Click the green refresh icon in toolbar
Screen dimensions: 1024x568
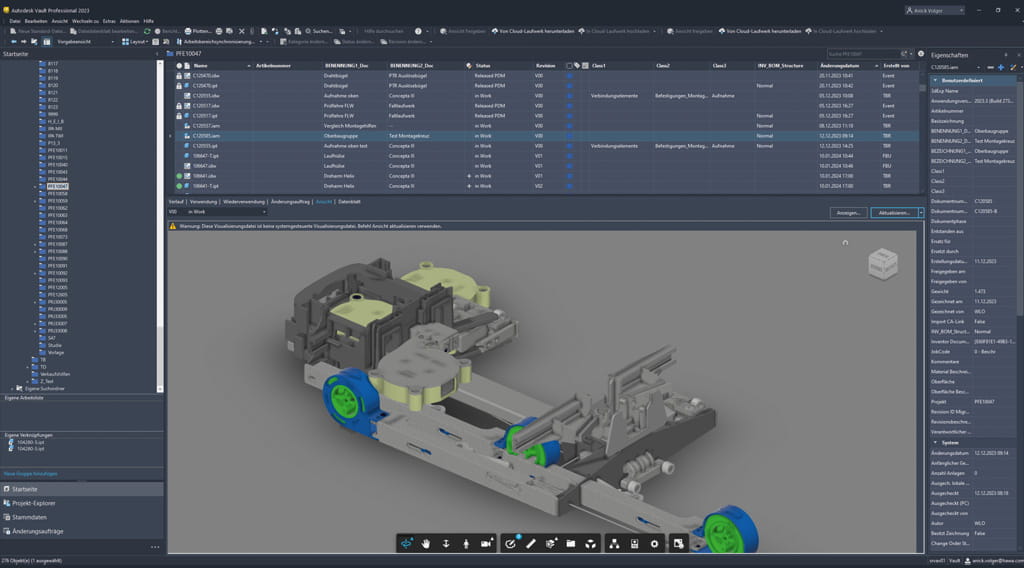pos(148,31)
